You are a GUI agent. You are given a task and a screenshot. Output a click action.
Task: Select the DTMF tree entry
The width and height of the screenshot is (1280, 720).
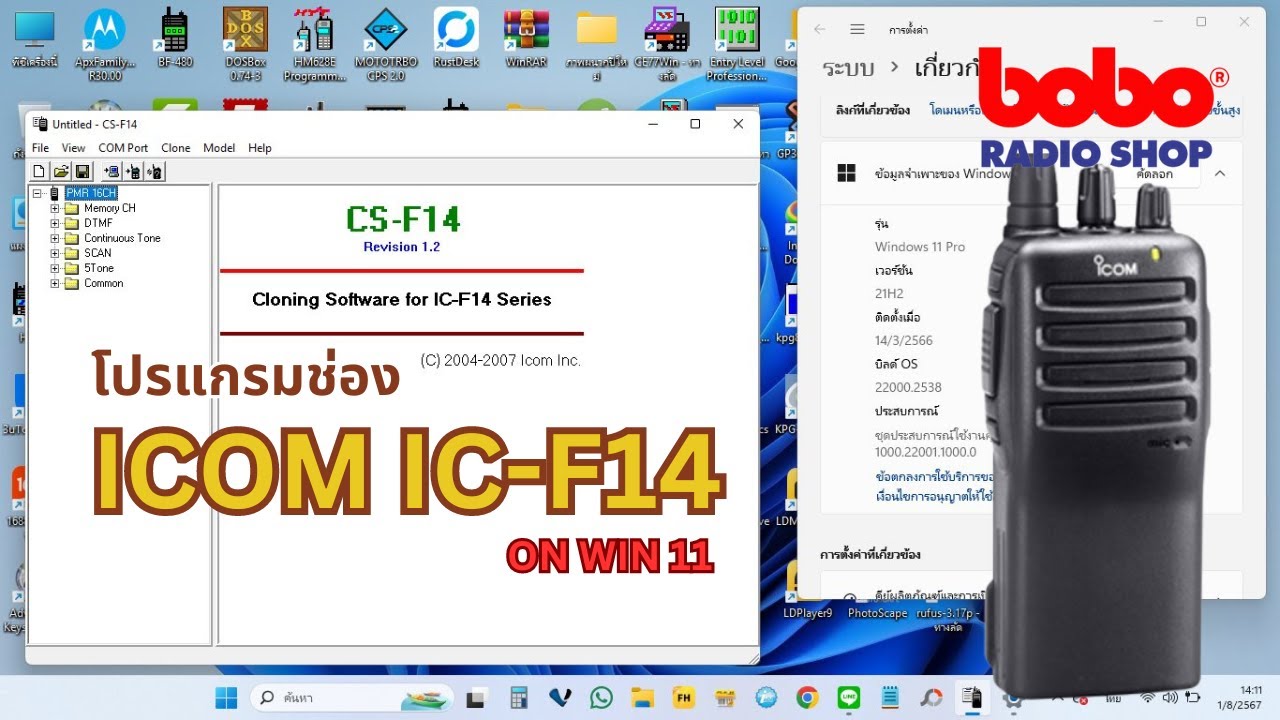coord(98,223)
